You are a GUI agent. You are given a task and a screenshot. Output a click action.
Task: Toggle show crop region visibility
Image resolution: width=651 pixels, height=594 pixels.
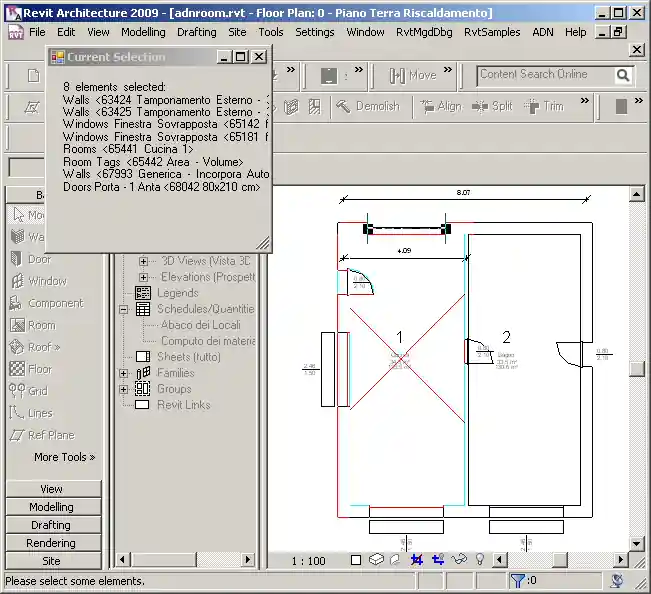pyautogui.click(x=438, y=560)
